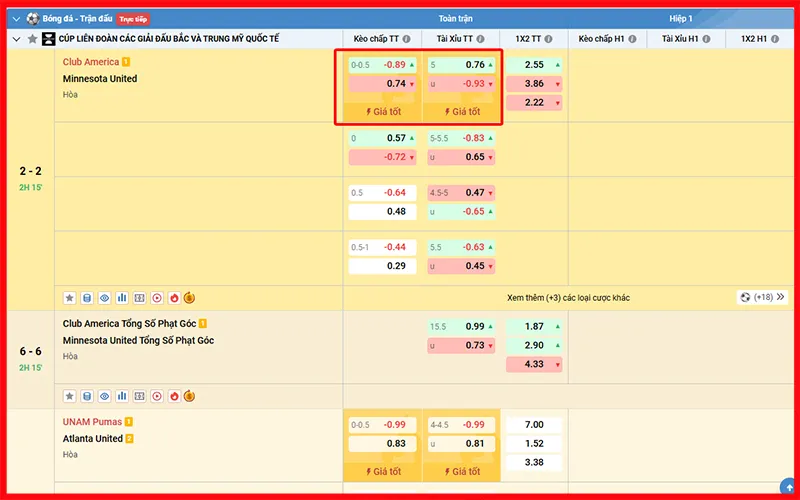The width and height of the screenshot is (800, 500).
Task: Click Xem thêm (+3) các loại cược khác
Action: tap(568, 297)
